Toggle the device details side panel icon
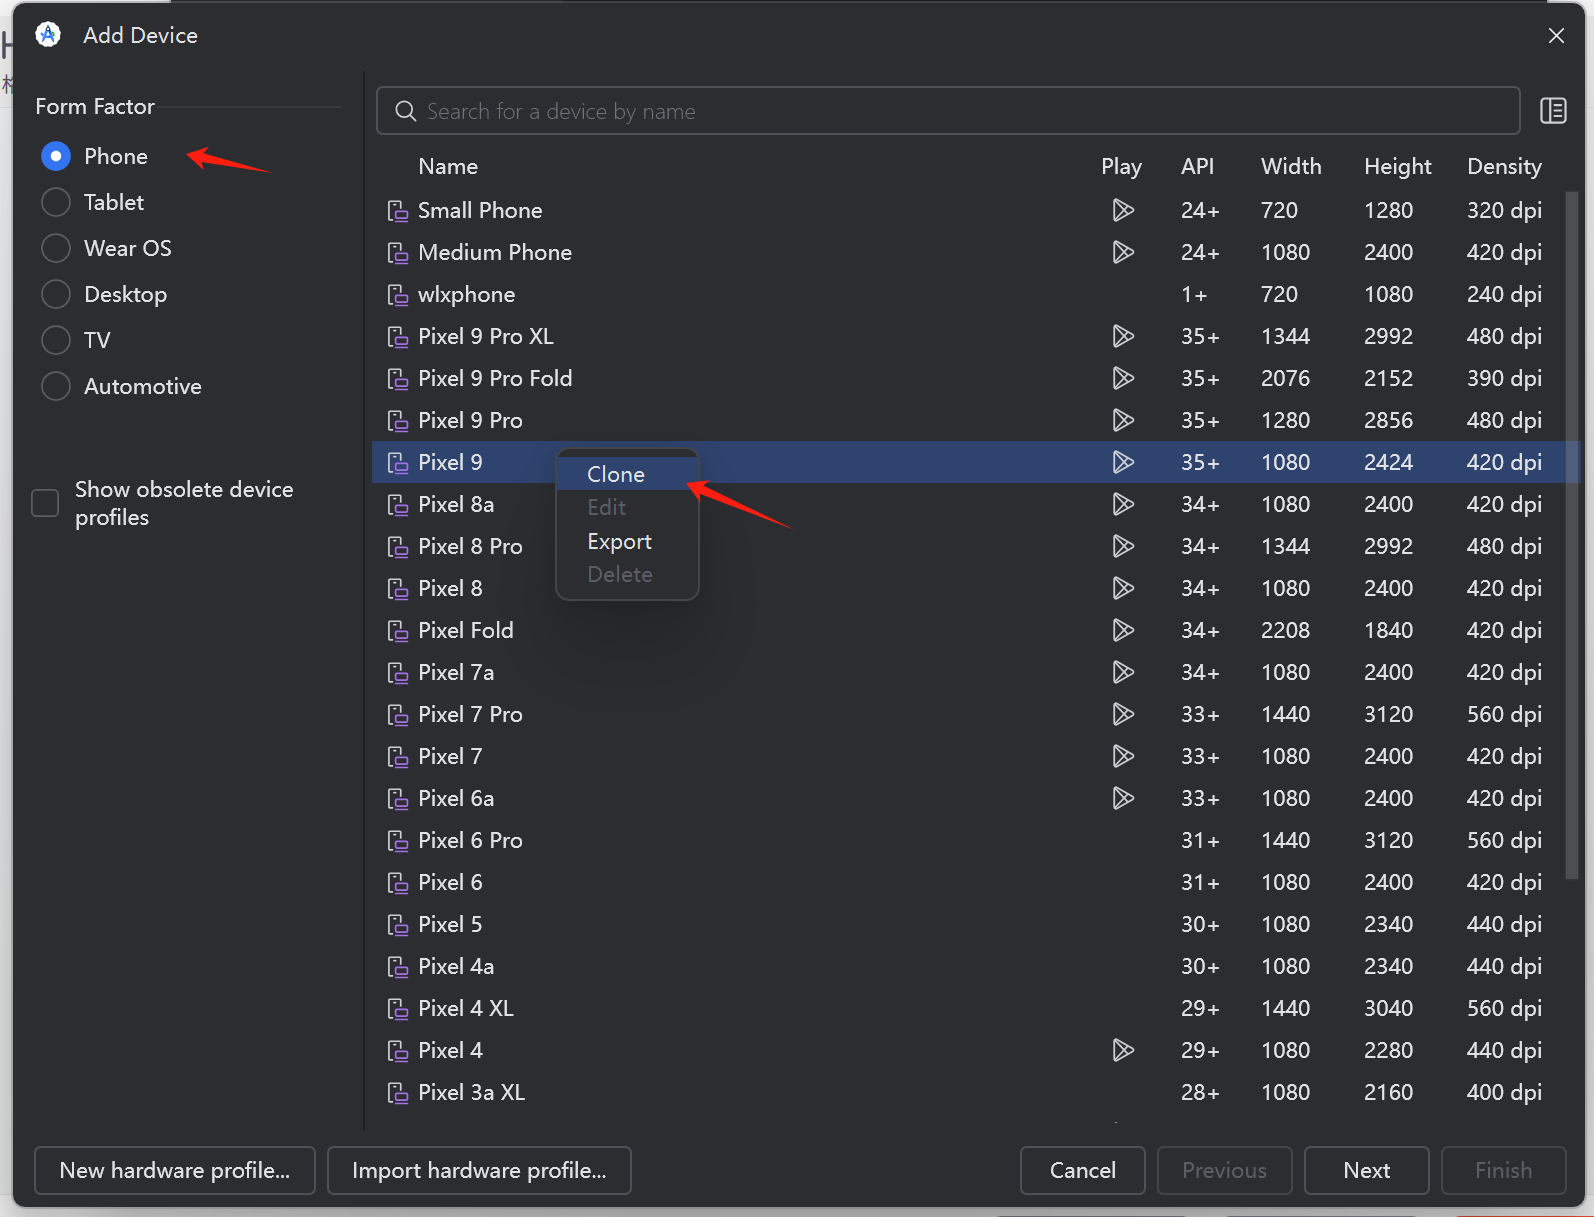The width and height of the screenshot is (1594, 1217). click(1553, 111)
